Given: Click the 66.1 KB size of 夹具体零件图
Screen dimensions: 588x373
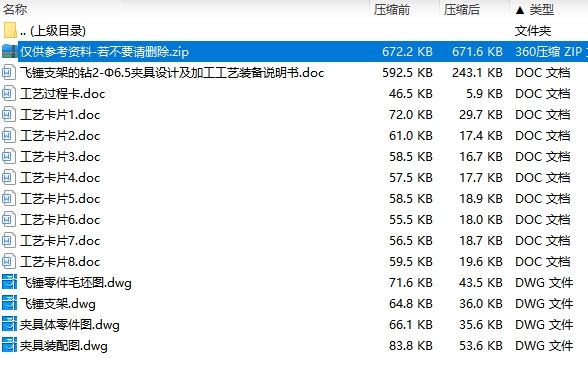Looking at the screenshot, I should click(x=411, y=324).
